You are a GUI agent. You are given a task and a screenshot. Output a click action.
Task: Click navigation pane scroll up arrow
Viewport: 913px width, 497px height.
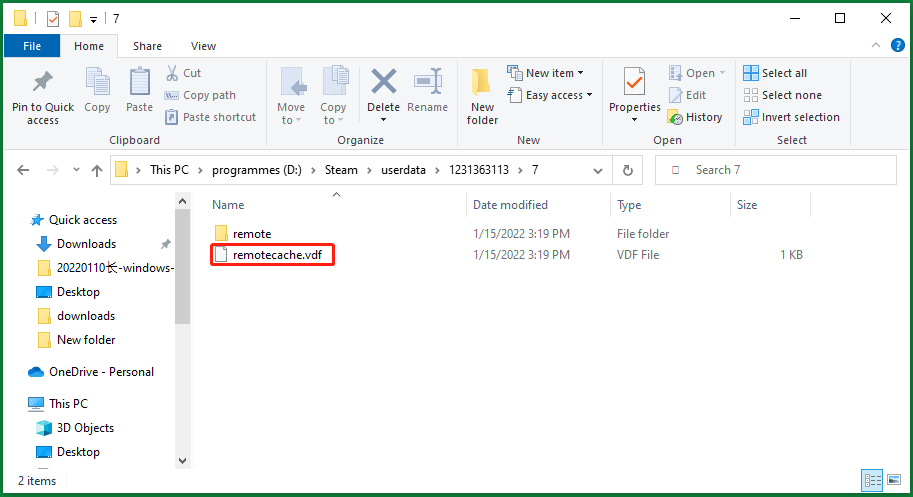tap(182, 201)
